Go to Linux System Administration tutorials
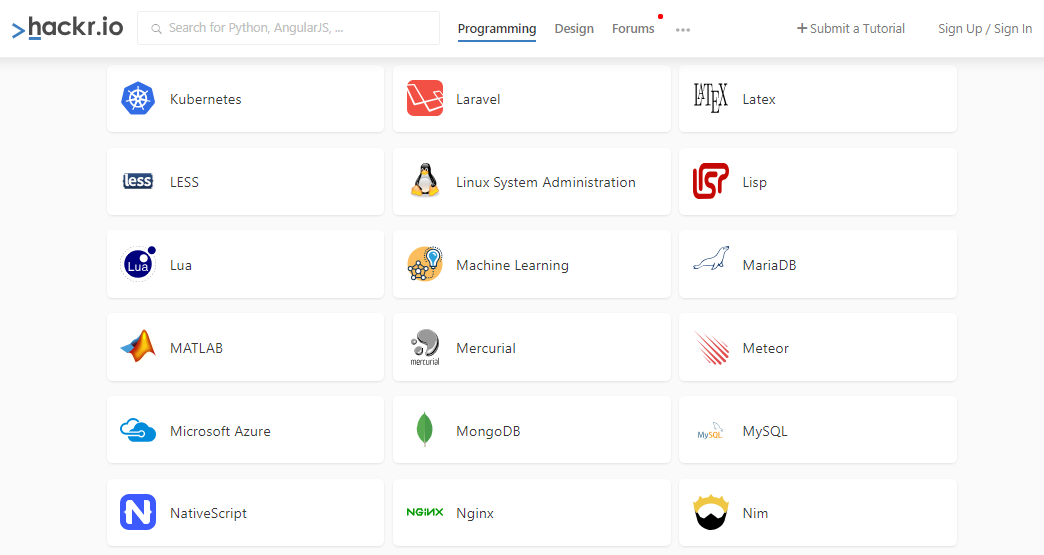 point(531,182)
